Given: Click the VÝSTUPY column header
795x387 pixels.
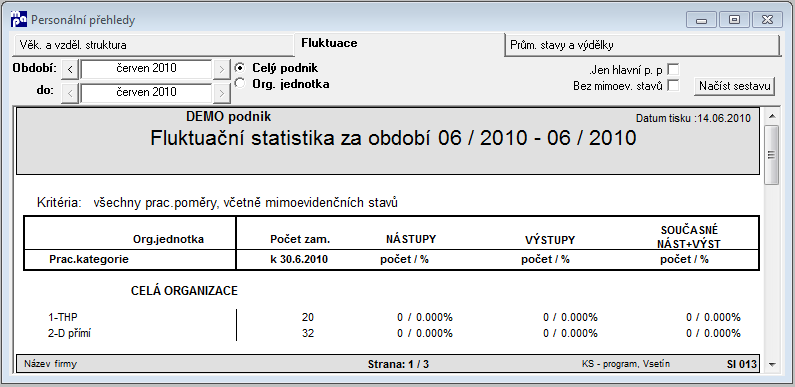Looking at the screenshot, I should click(x=550, y=240).
